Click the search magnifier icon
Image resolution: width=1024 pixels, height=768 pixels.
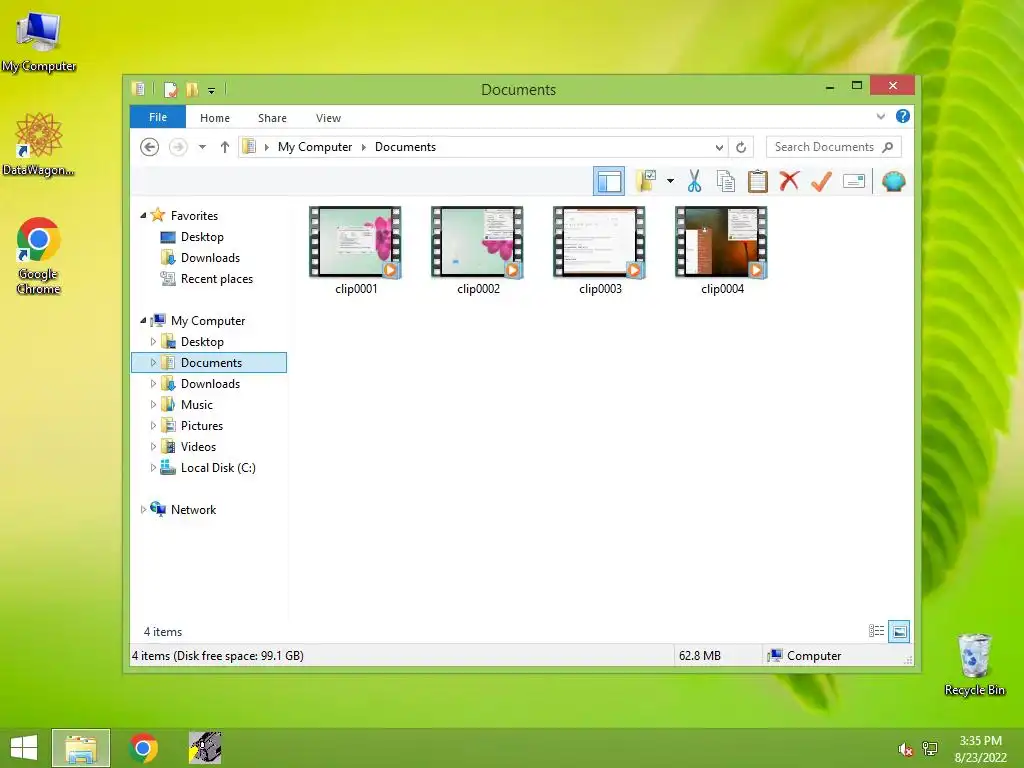[x=888, y=147]
